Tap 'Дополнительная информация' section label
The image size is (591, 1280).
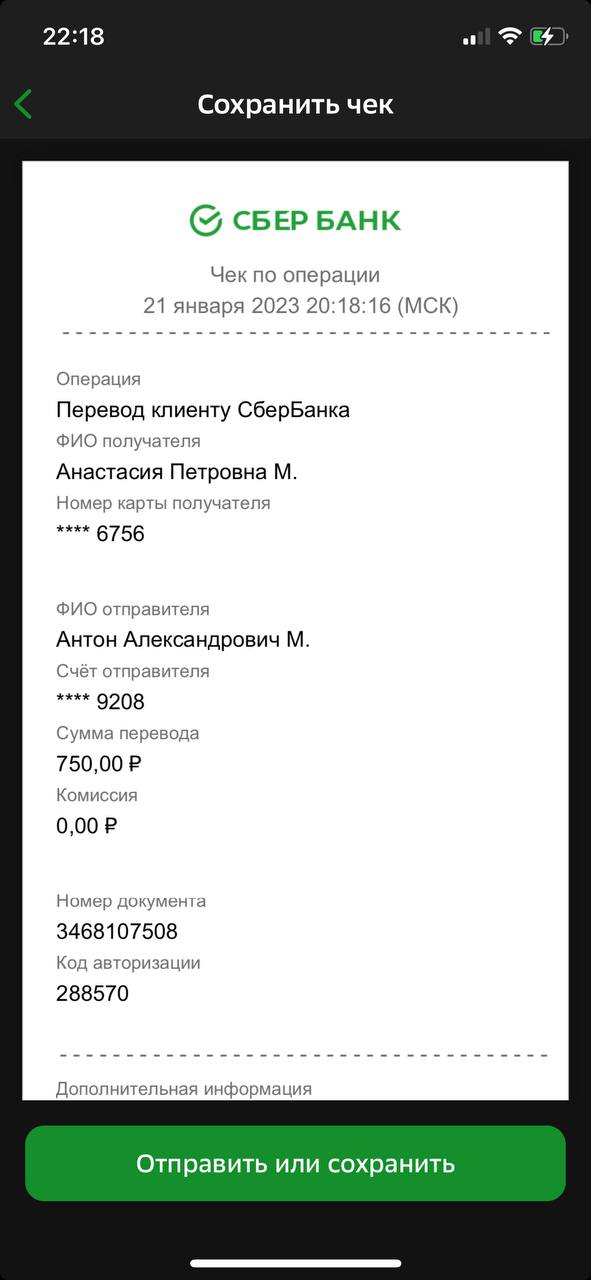184,1089
